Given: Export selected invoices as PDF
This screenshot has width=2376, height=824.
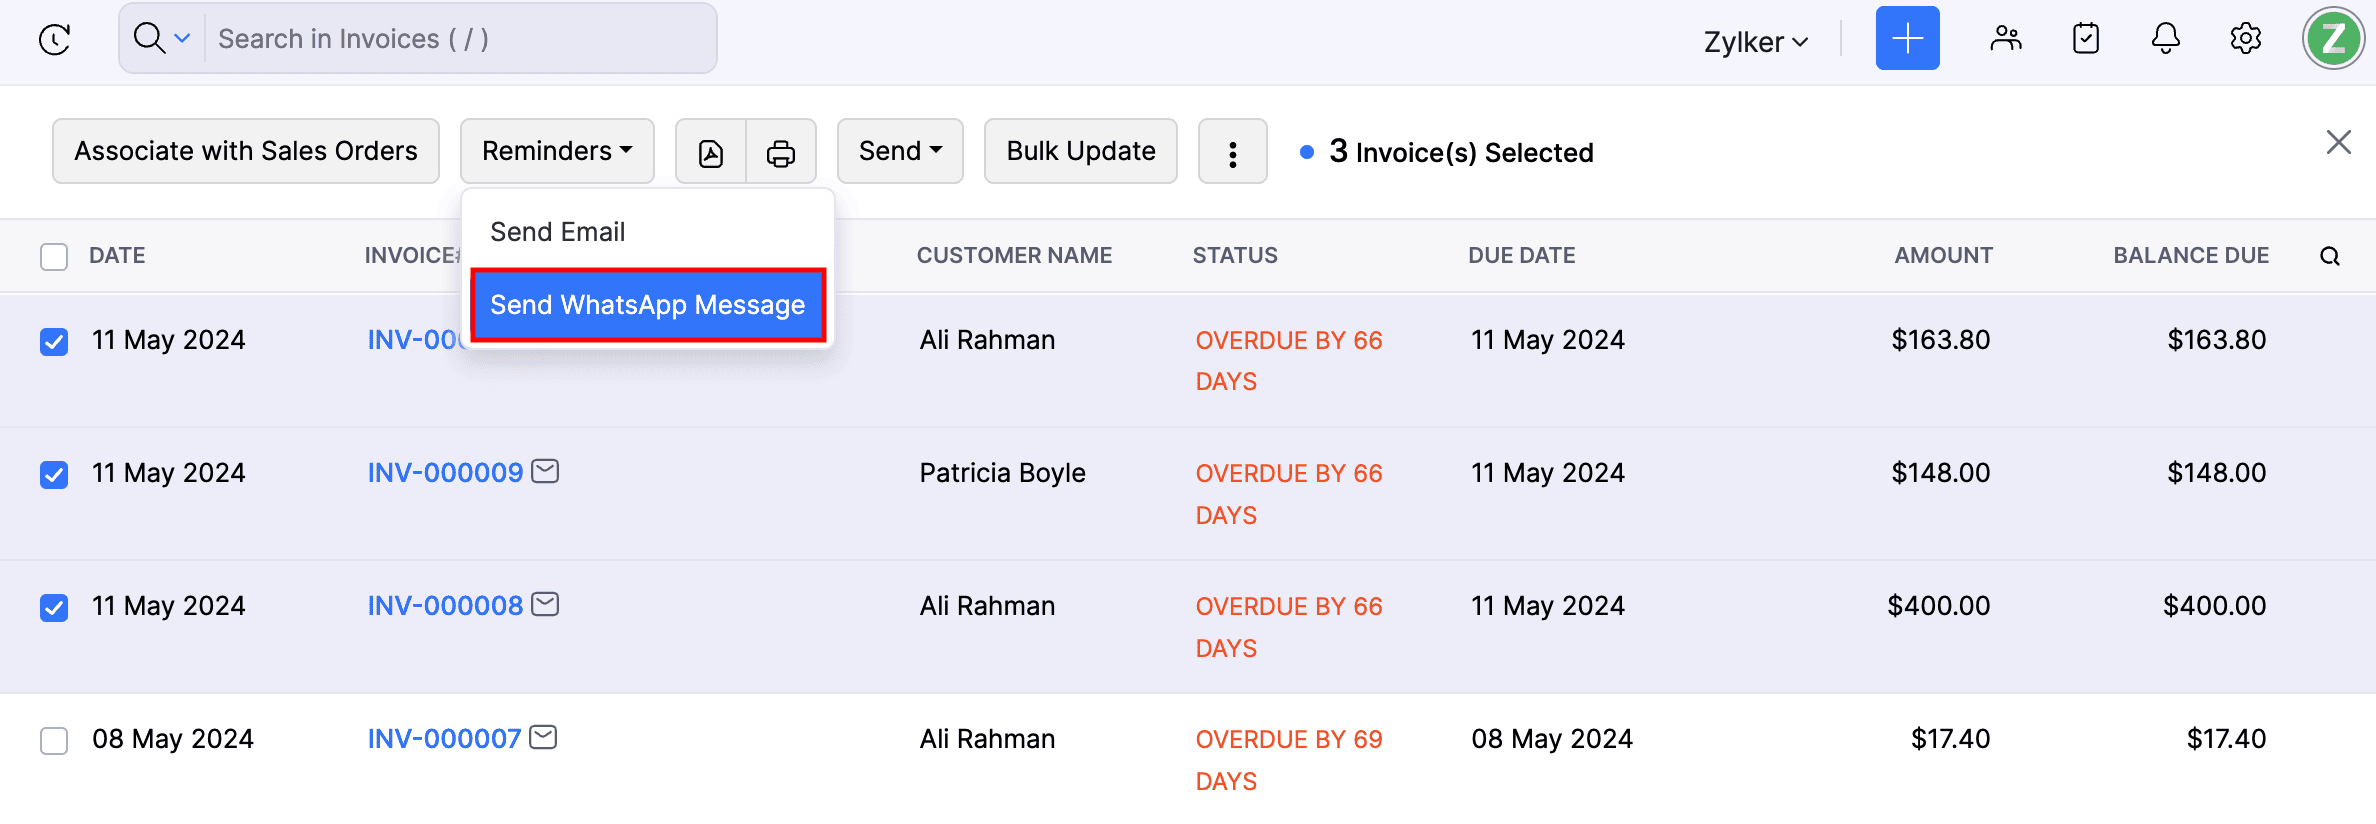Looking at the screenshot, I should pos(711,152).
